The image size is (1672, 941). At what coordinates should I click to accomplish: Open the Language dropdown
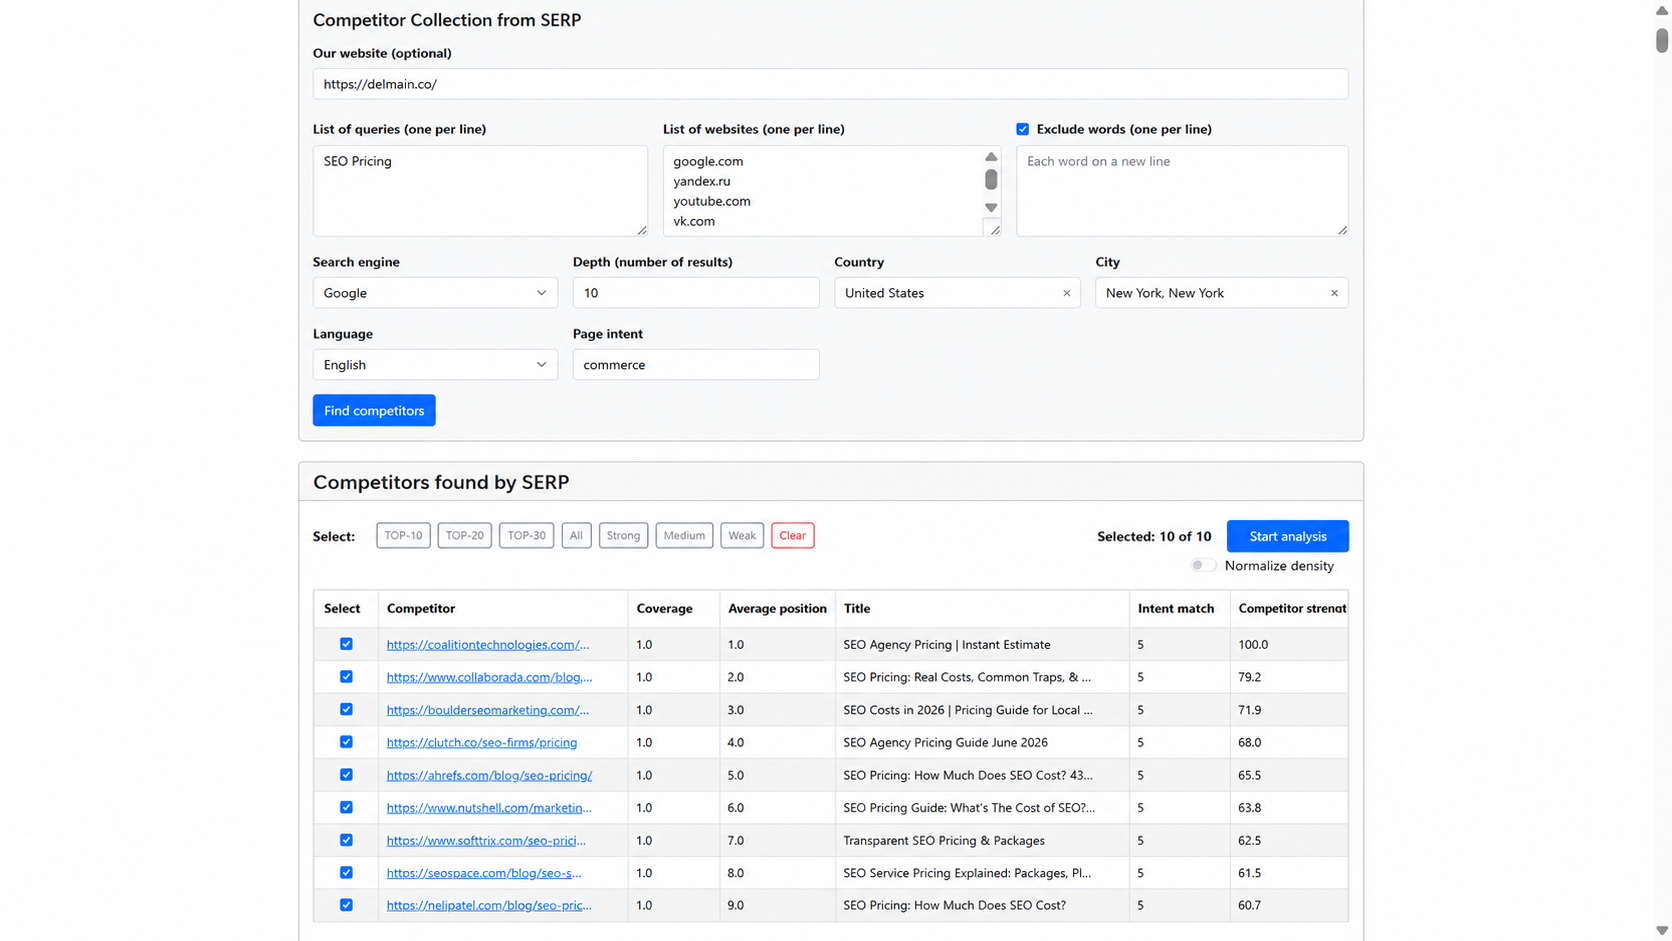435,365
